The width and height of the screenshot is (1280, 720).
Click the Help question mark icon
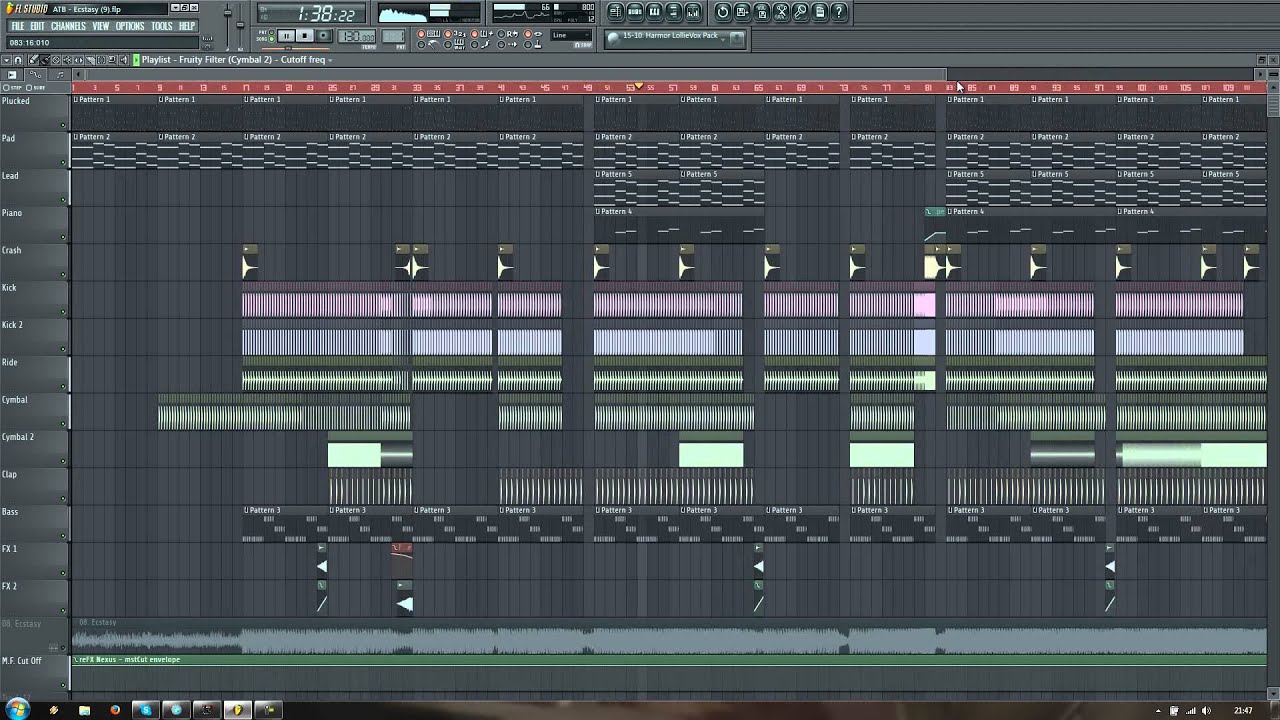tap(839, 12)
